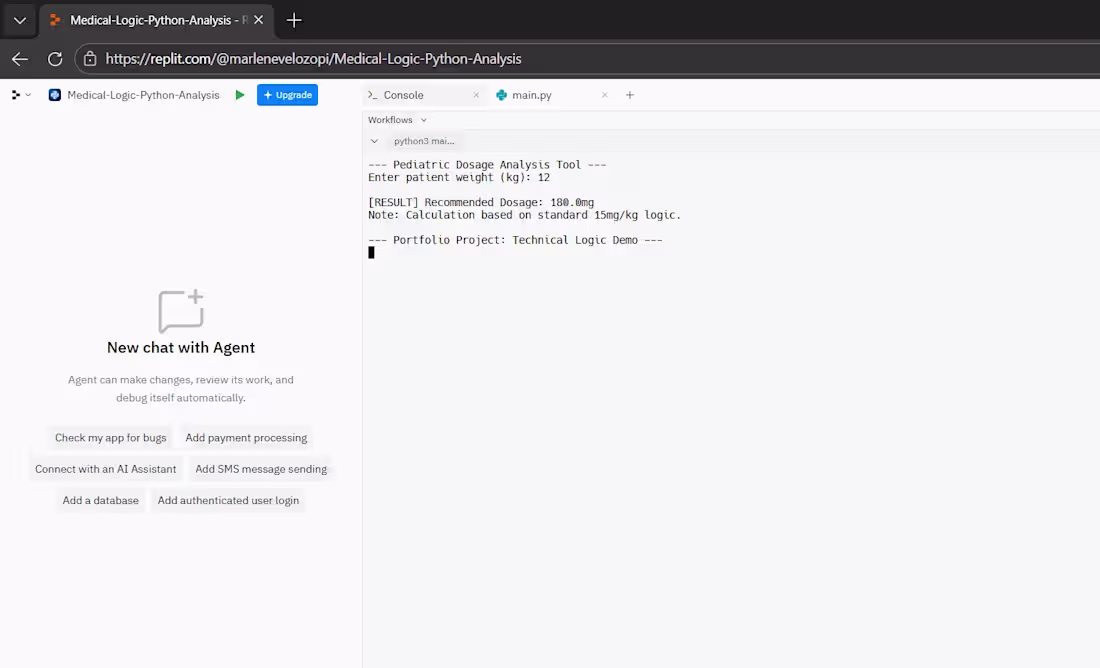Click the New chat with Agent icon
Image resolution: width=1100 pixels, height=668 pixels.
(181, 310)
